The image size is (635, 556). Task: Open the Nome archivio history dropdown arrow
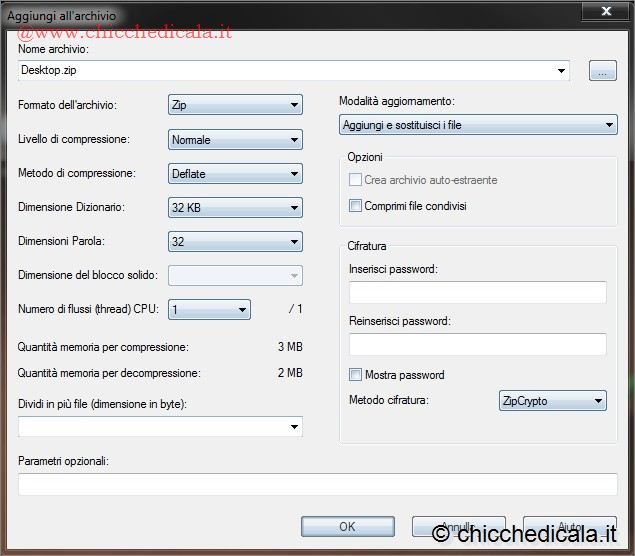pos(562,71)
